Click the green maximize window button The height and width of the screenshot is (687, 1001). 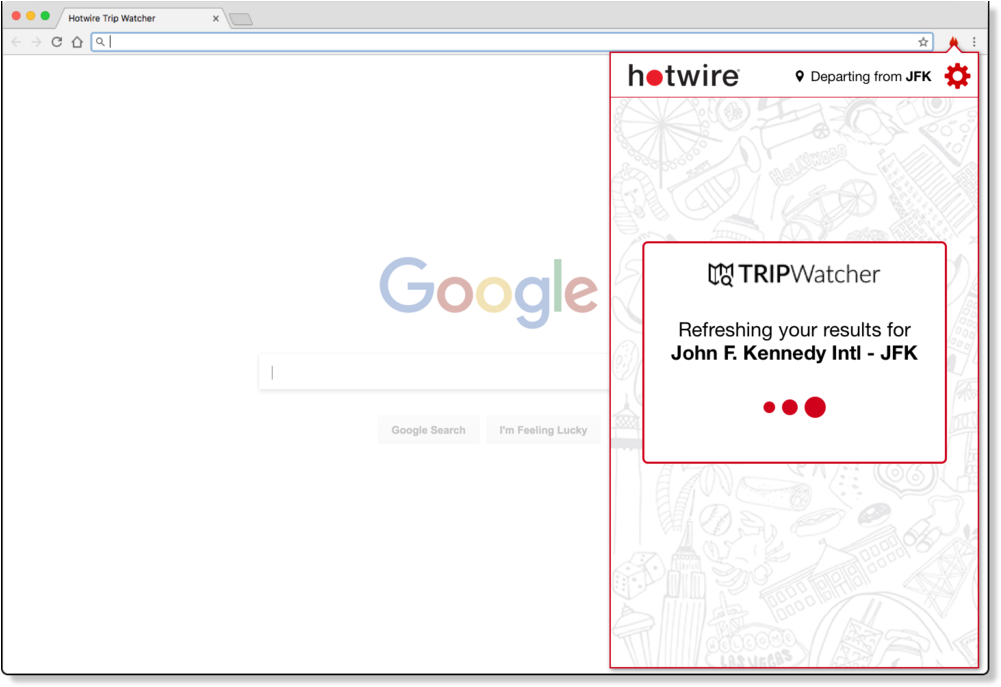(x=45, y=16)
